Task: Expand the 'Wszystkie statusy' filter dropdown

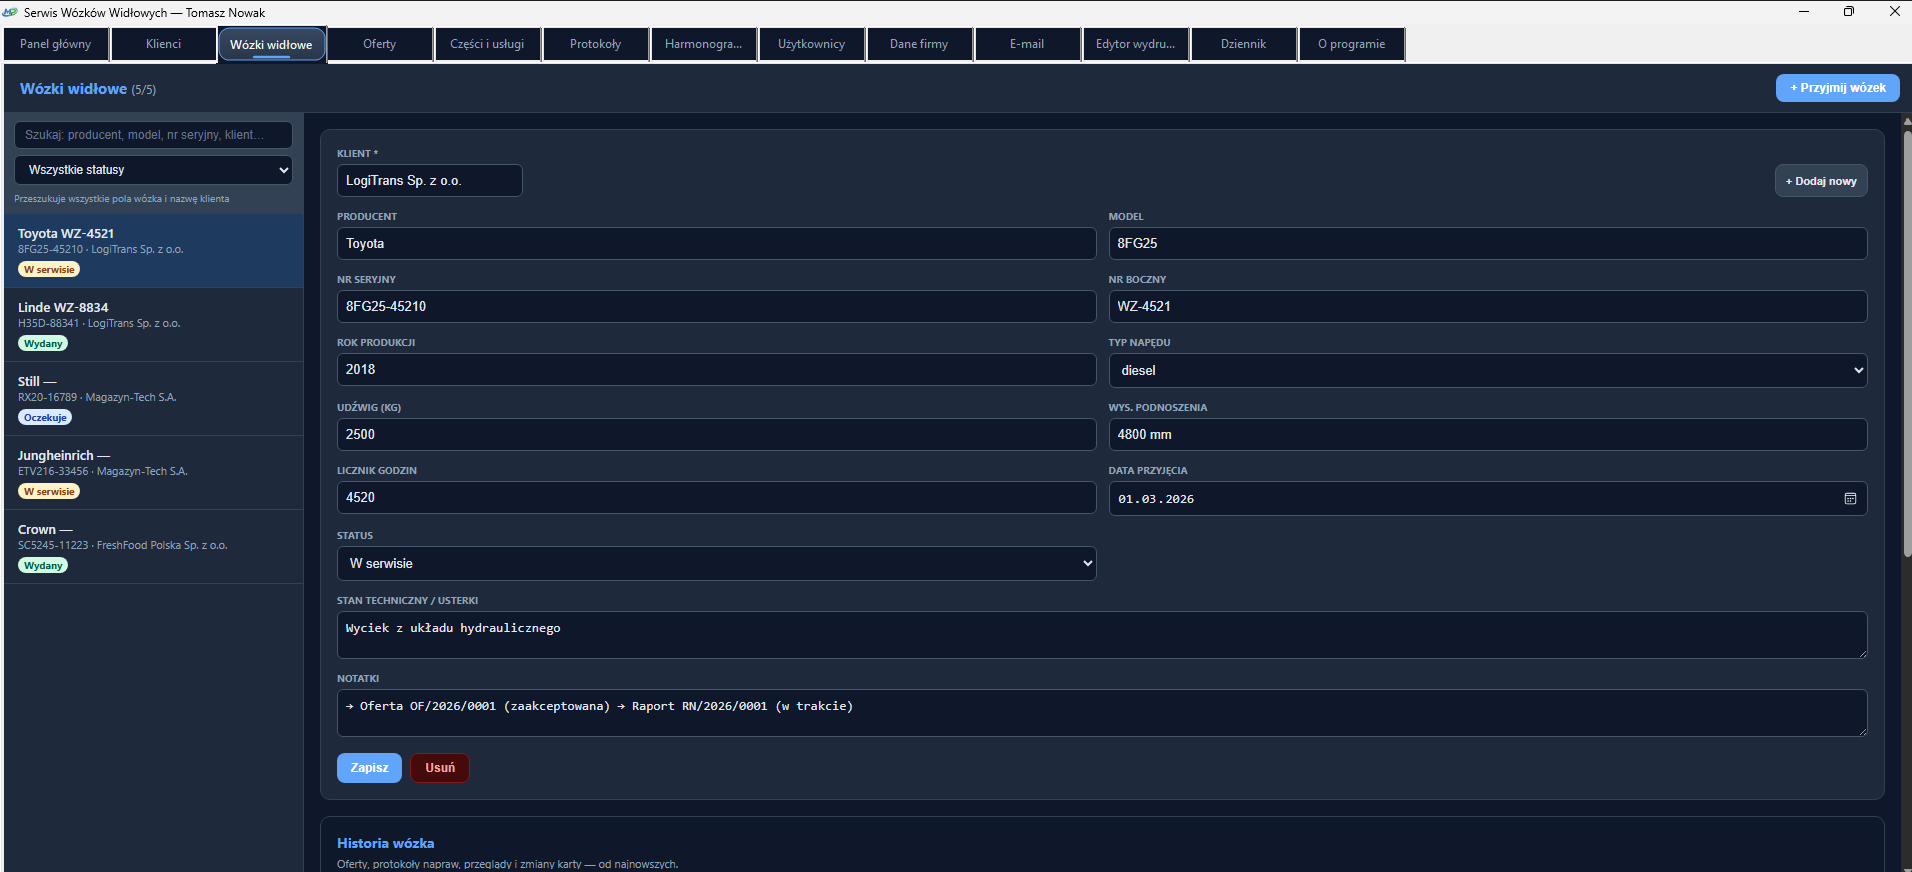Action: (x=153, y=170)
